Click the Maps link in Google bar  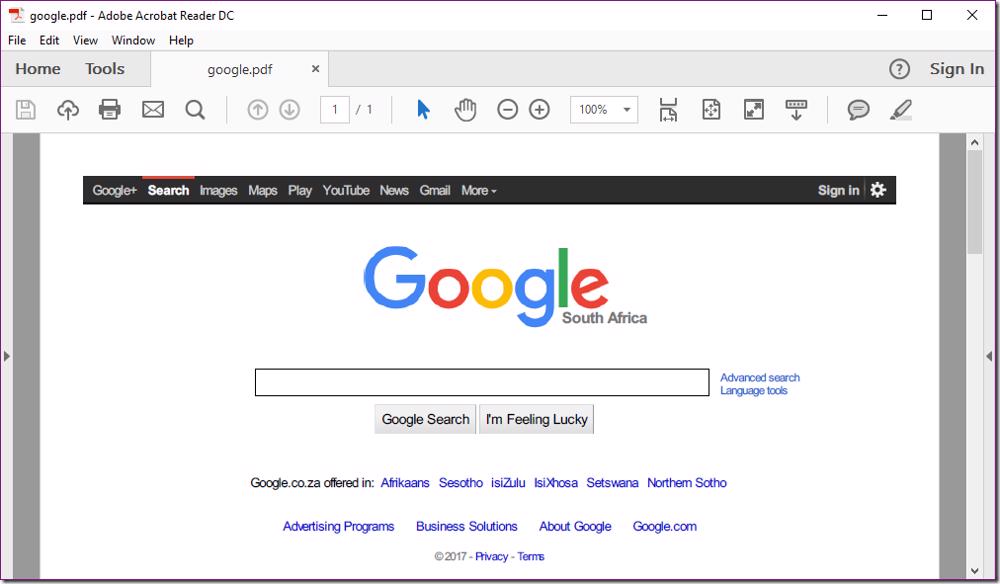[x=263, y=190]
